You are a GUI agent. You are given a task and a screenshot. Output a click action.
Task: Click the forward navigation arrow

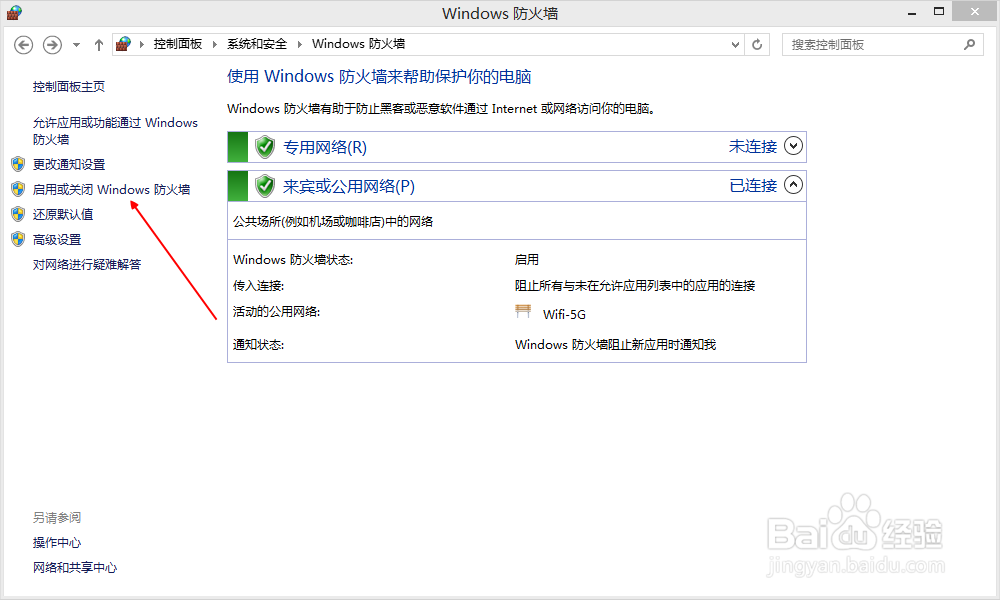click(x=52, y=44)
